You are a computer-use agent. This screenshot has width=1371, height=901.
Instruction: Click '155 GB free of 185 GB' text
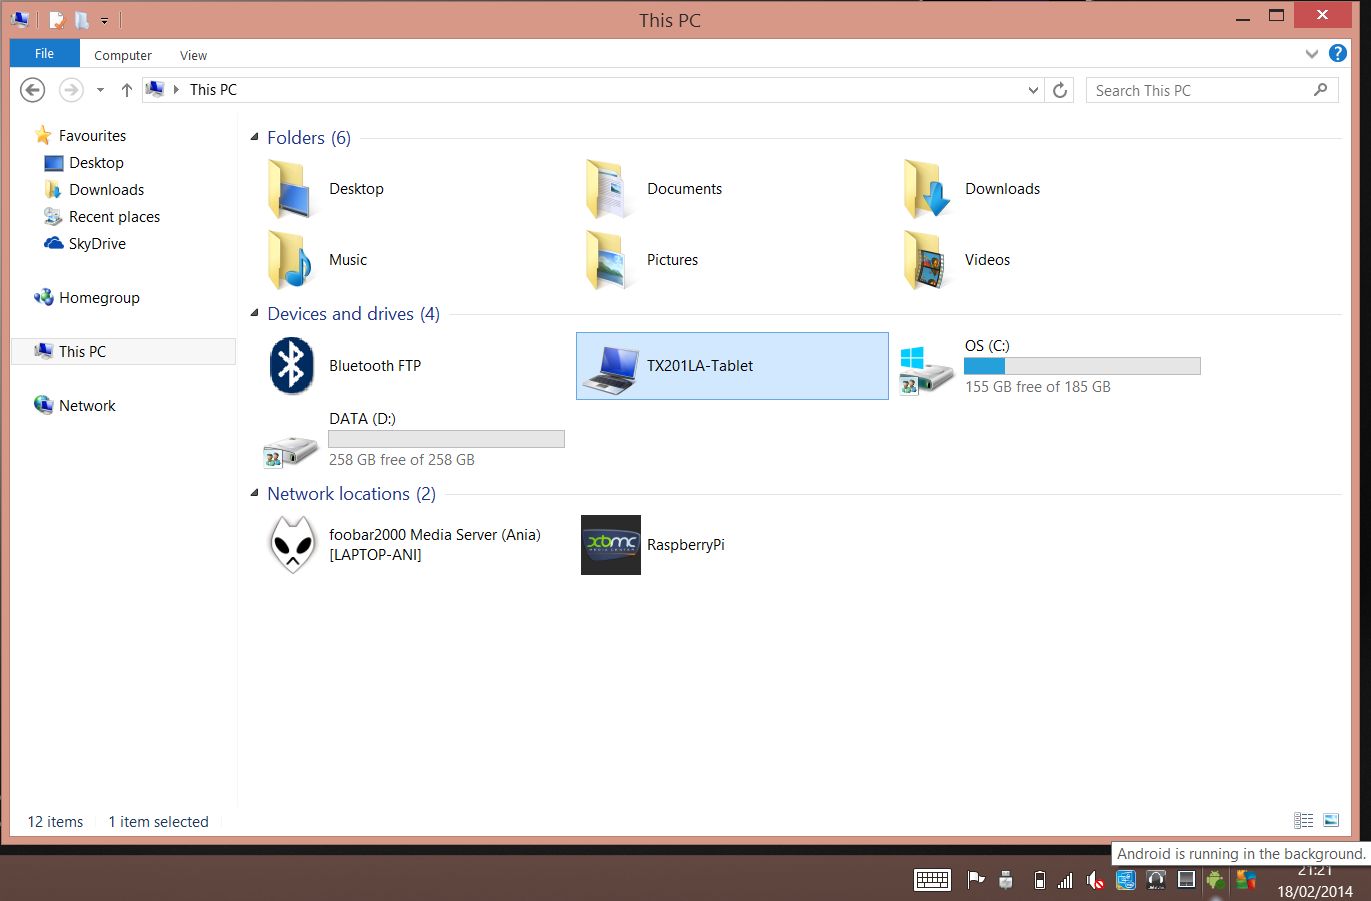pos(1037,387)
